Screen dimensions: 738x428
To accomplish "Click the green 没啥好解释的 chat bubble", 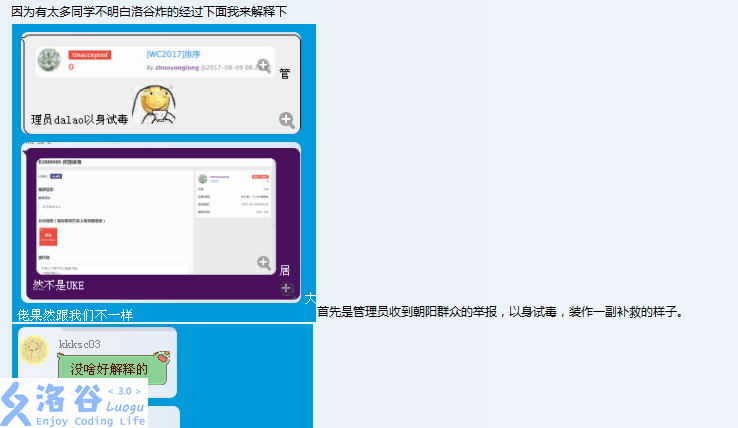I will [108, 369].
